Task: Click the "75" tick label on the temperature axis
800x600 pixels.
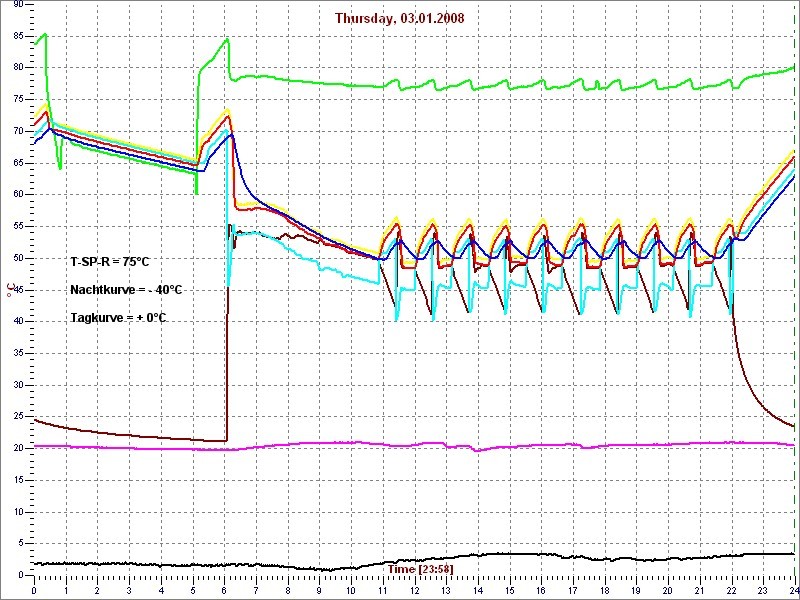Action: pos(18,99)
